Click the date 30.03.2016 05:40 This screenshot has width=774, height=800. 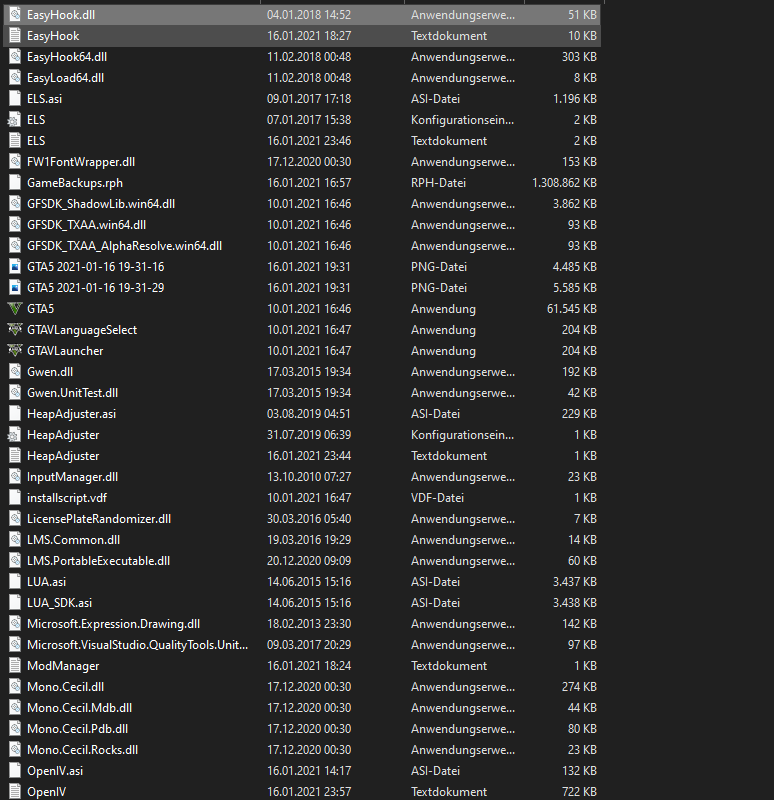309,519
